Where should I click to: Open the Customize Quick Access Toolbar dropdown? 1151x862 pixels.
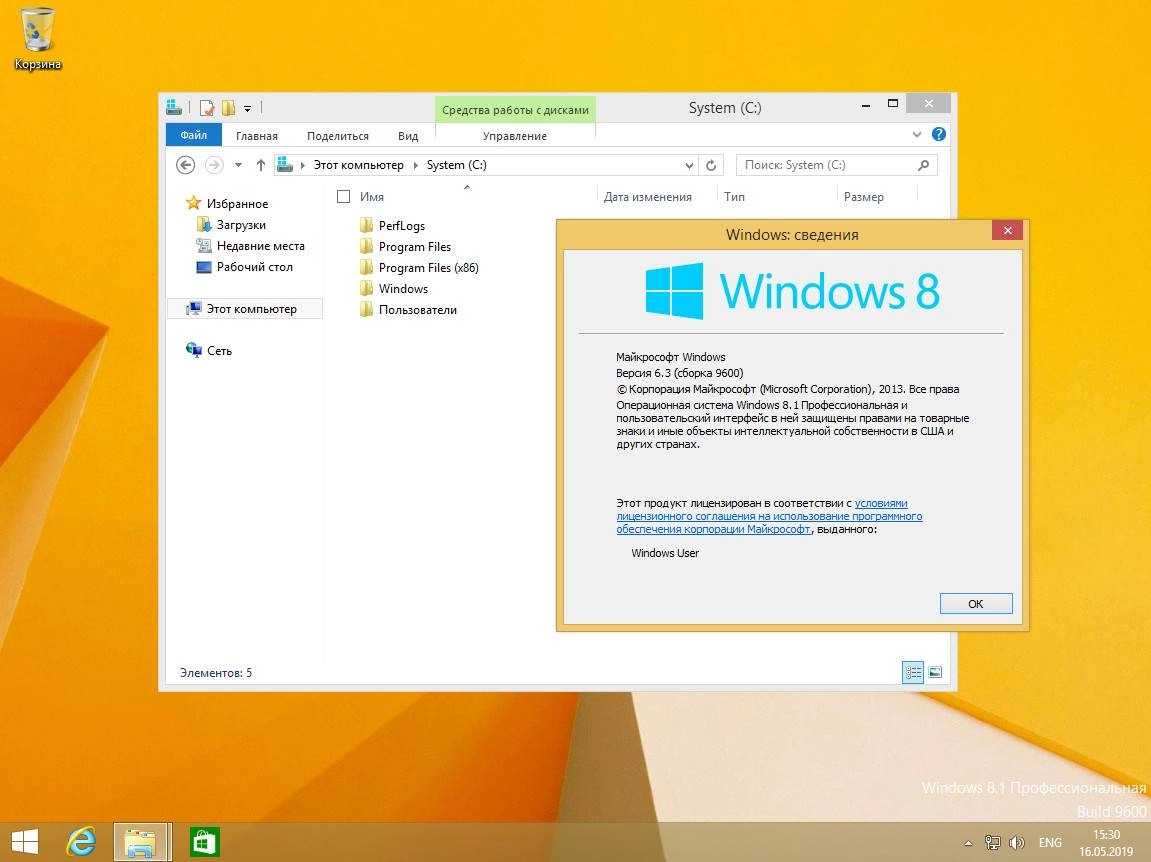tap(247, 109)
